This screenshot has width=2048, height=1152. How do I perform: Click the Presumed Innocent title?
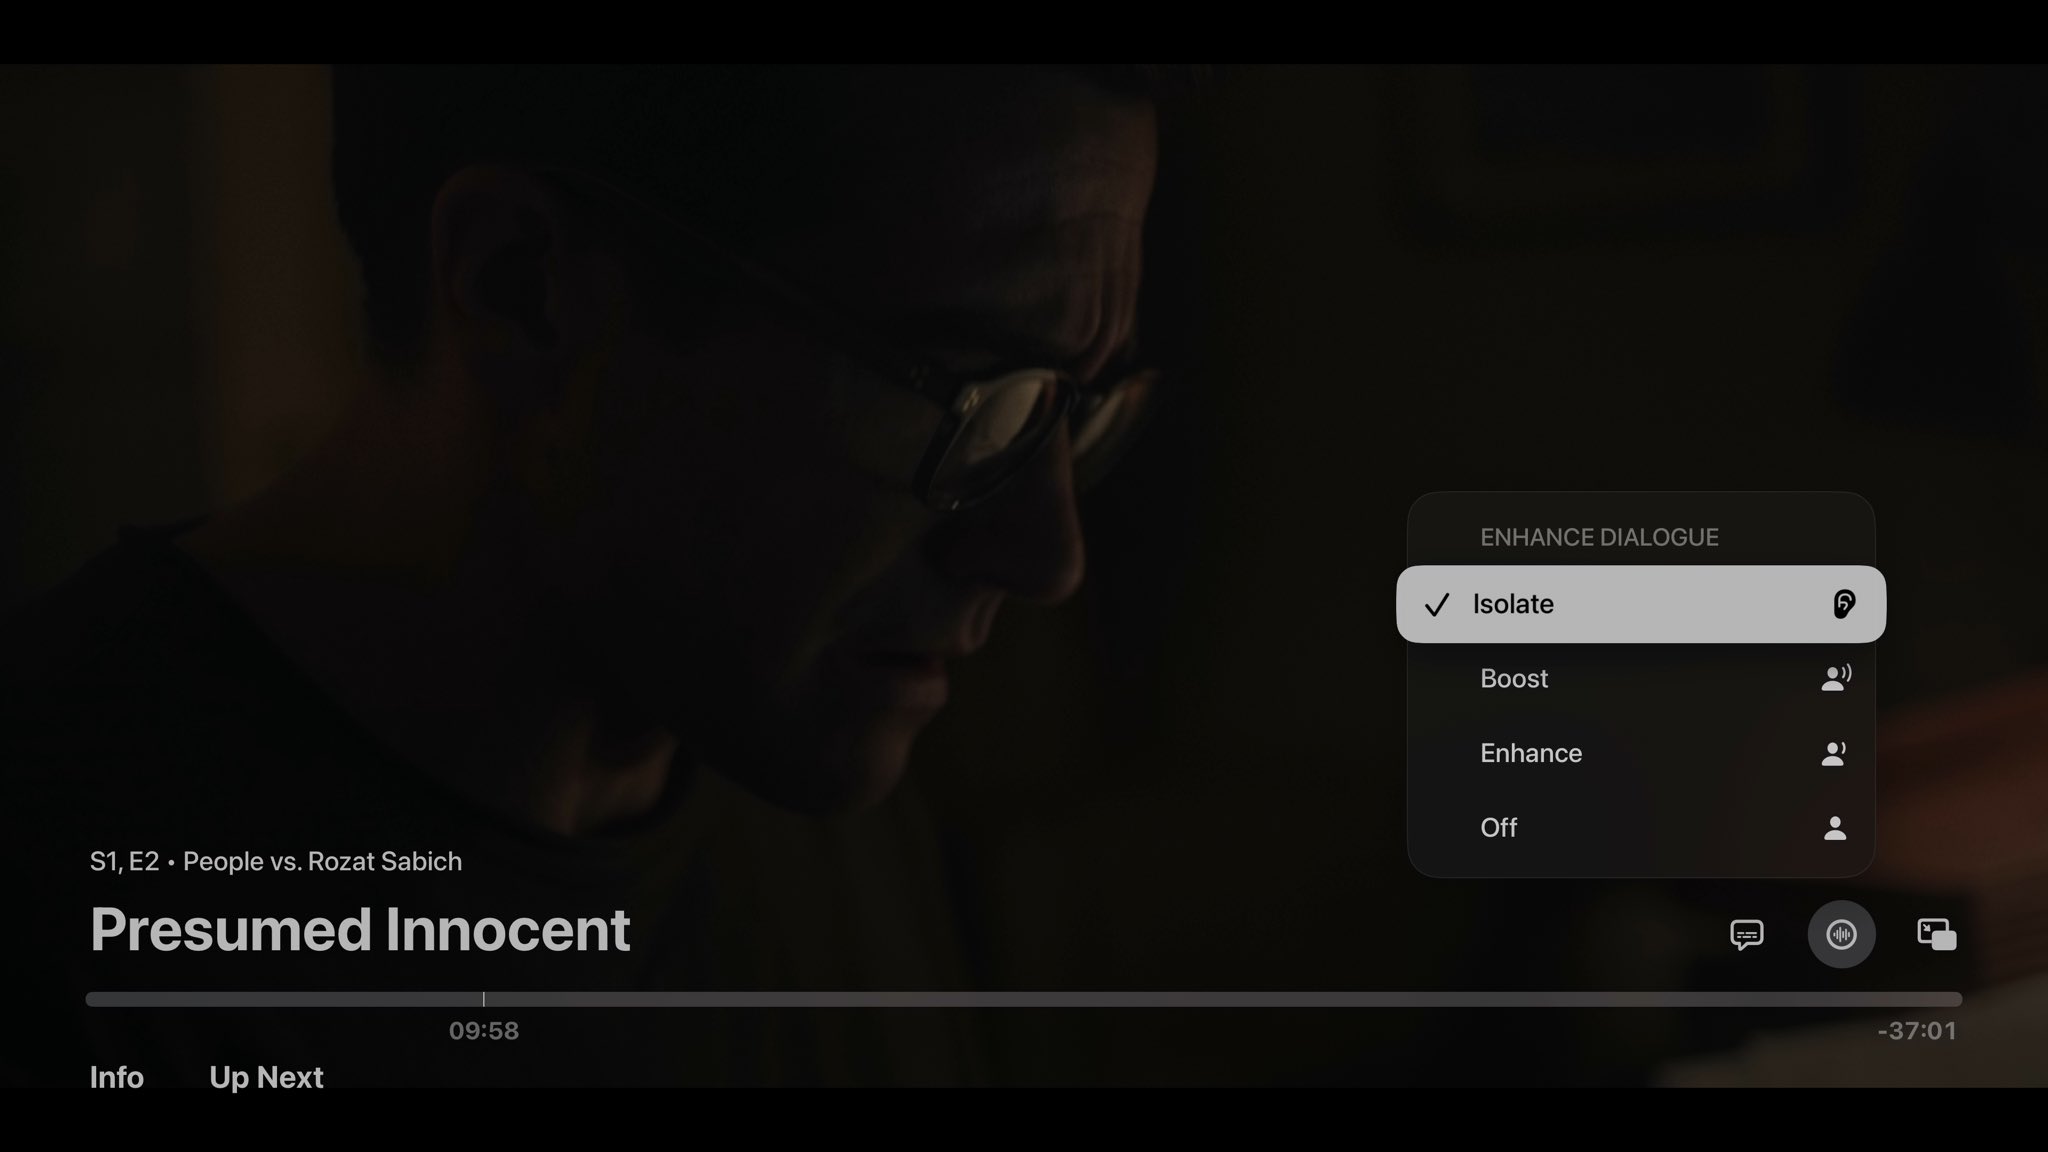[360, 930]
